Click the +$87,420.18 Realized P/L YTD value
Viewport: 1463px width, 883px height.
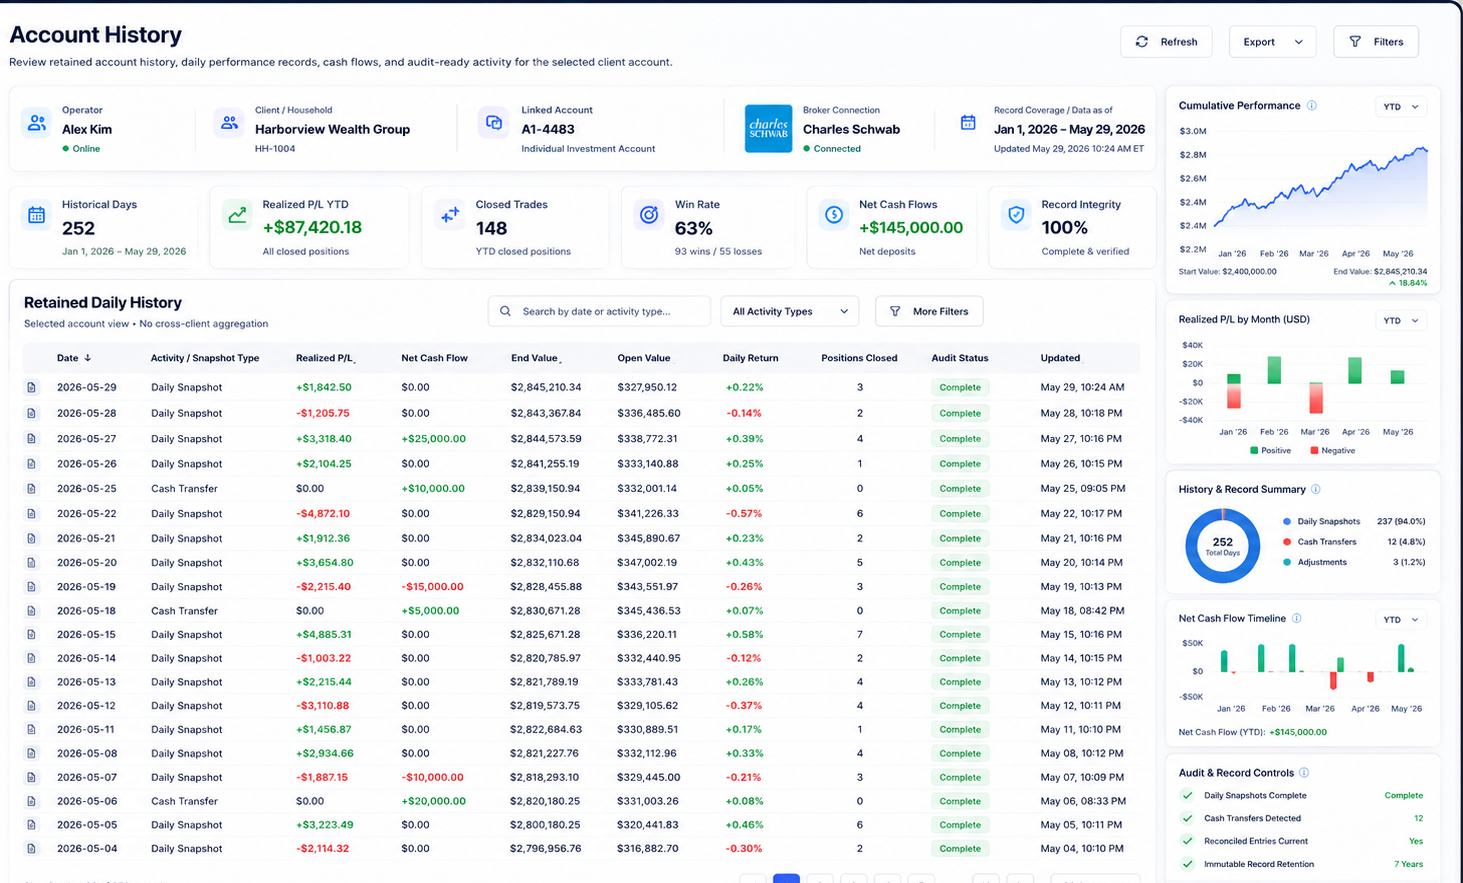click(x=312, y=228)
